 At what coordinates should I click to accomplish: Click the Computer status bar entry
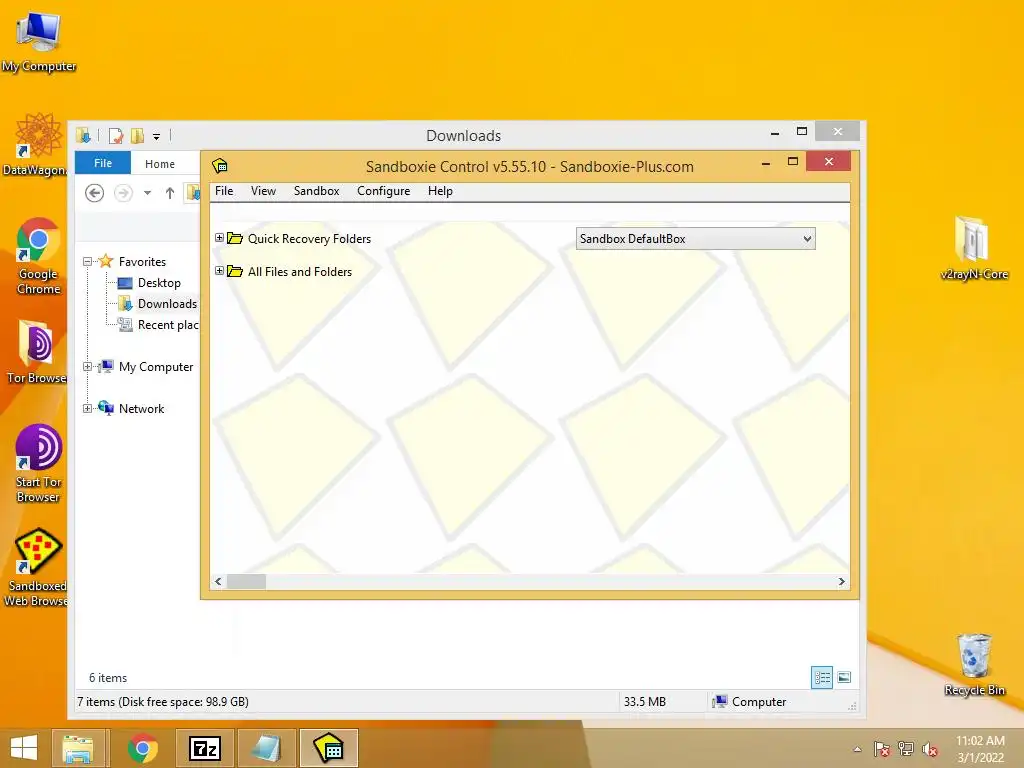[749, 701]
